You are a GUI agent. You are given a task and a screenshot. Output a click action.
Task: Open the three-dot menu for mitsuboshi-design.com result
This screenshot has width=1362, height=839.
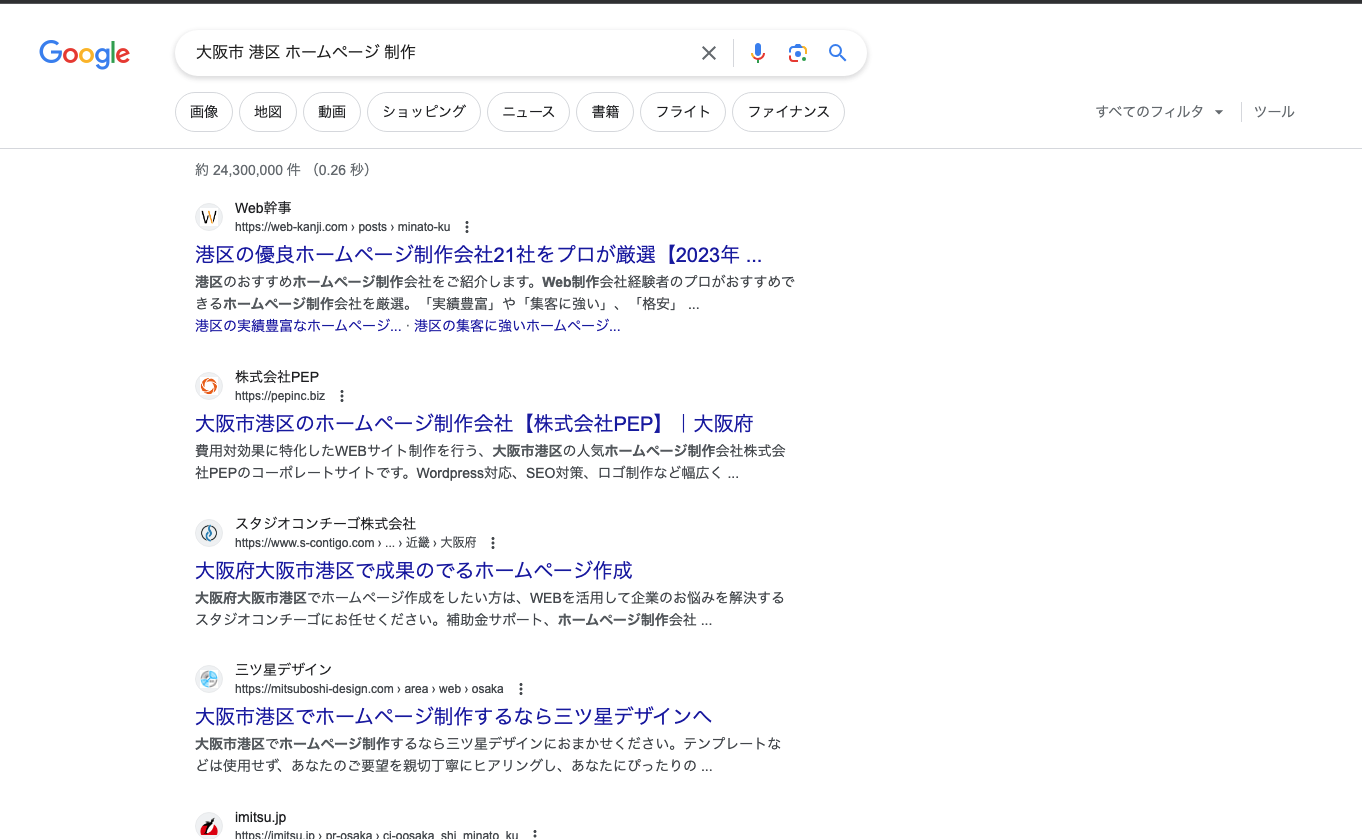[x=521, y=689]
